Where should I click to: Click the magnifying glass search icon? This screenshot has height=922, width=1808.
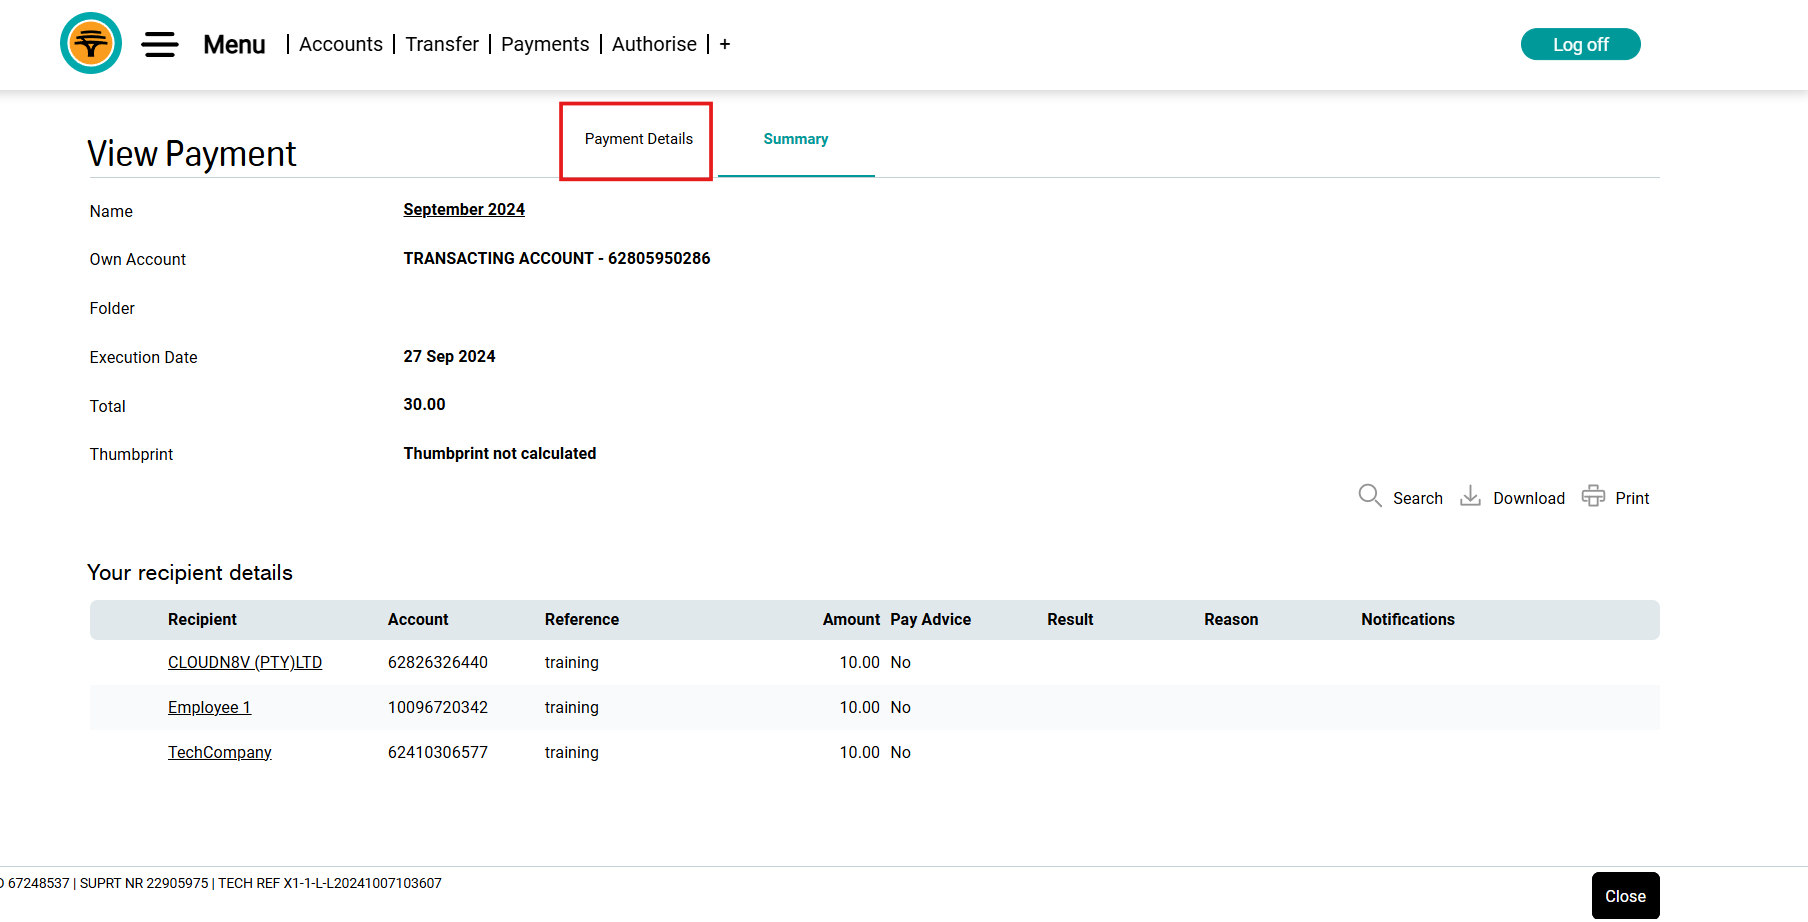[x=1369, y=496]
